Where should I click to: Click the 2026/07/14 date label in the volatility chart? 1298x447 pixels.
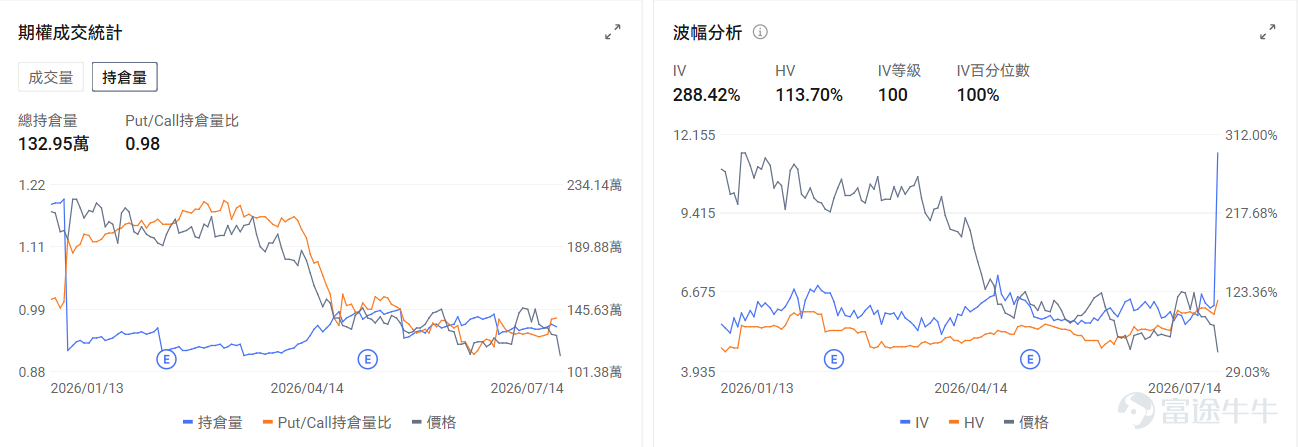point(1185,387)
